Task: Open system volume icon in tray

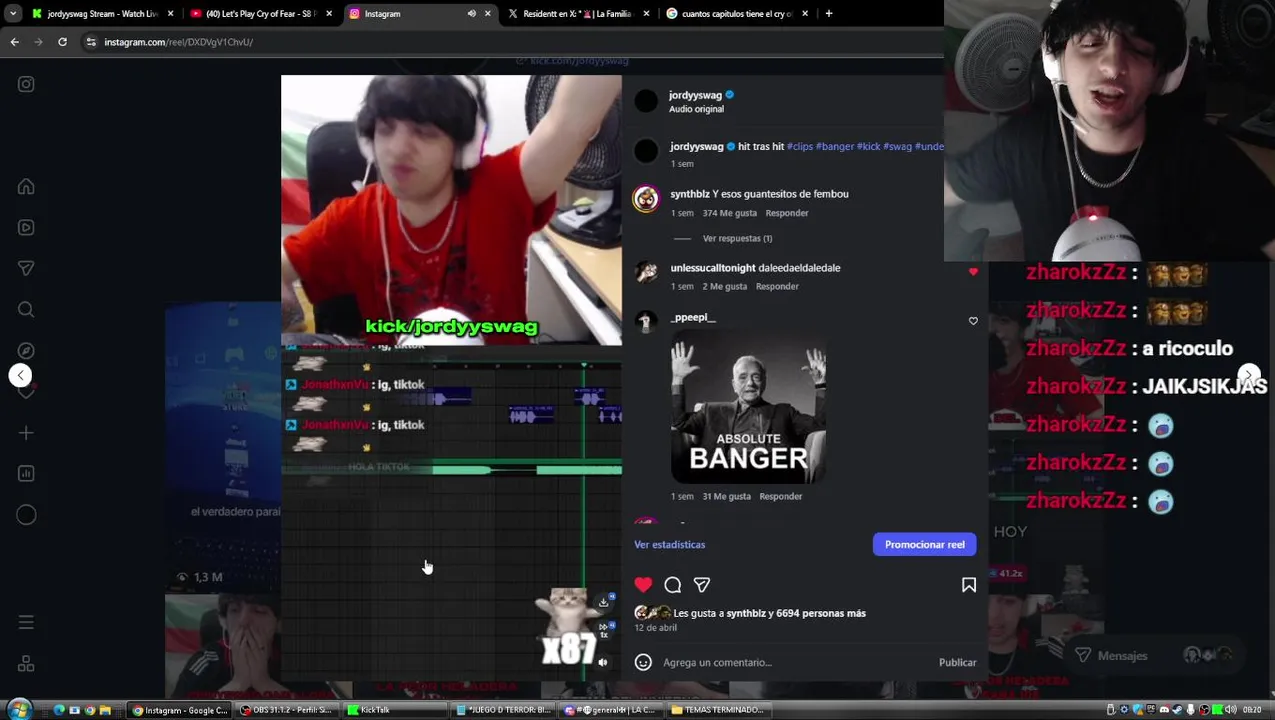Action: [1230, 710]
